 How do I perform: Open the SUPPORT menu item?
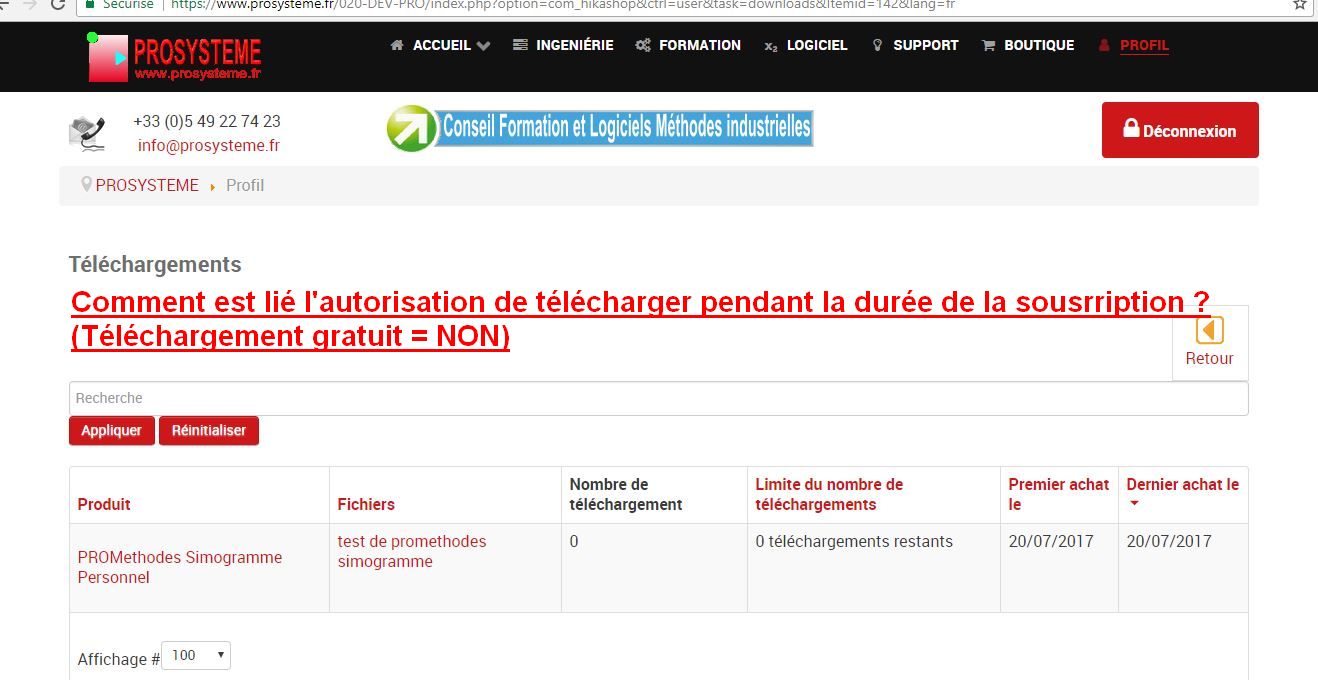point(925,45)
